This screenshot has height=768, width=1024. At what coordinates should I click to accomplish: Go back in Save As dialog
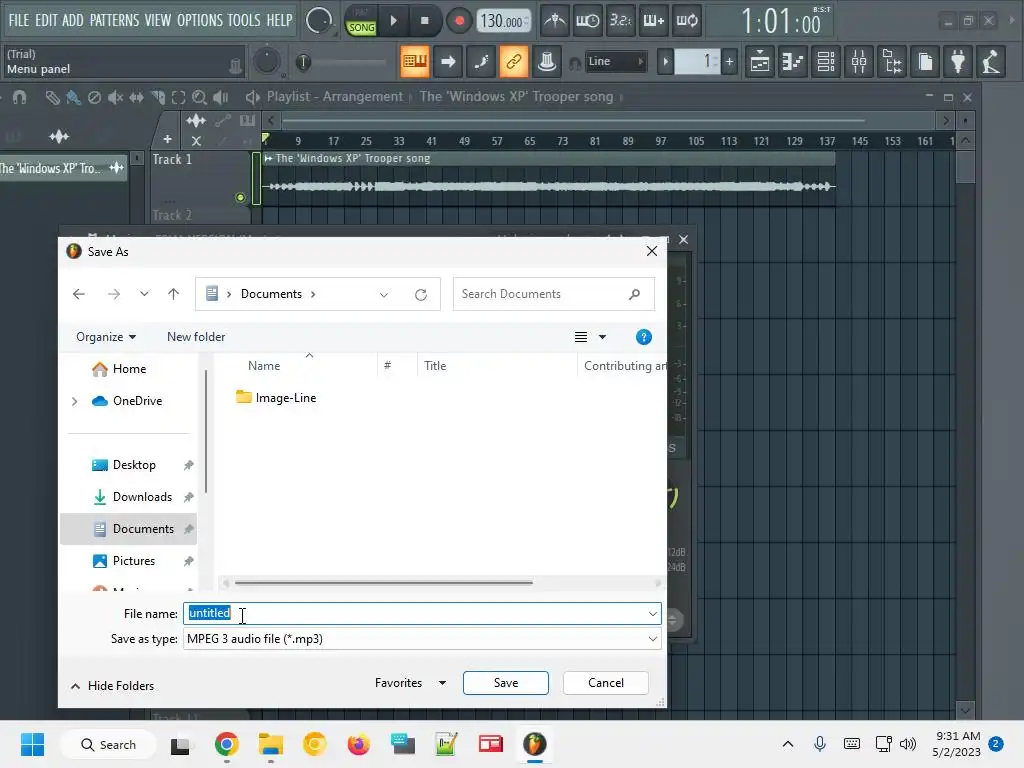pyautogui.click(x=79, y=295)
